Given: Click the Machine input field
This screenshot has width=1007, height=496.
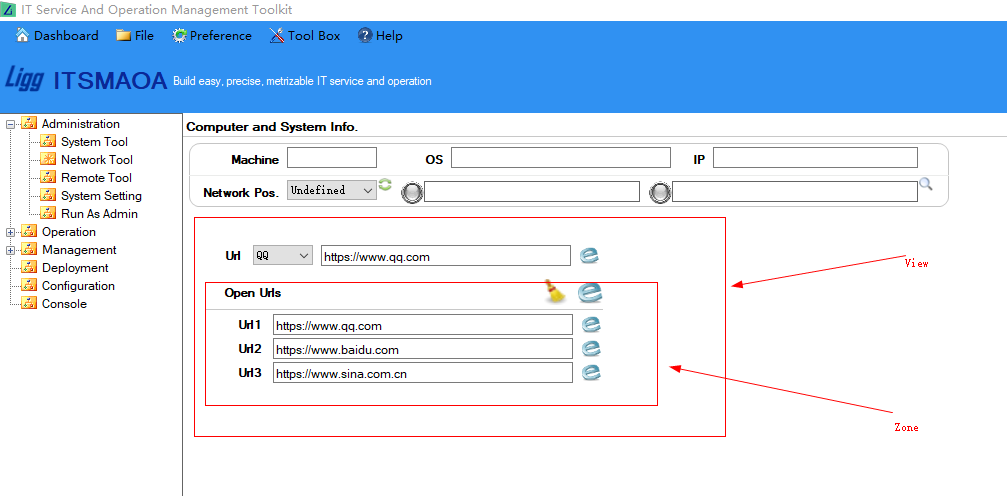Looking at the screenshot, I should pos(332,158).
